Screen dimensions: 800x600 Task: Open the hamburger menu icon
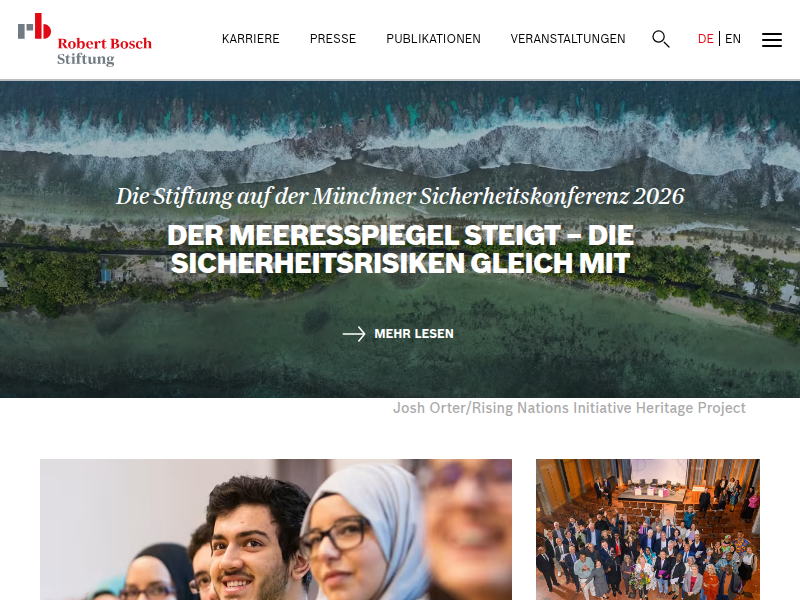click(x=771, y=40)
